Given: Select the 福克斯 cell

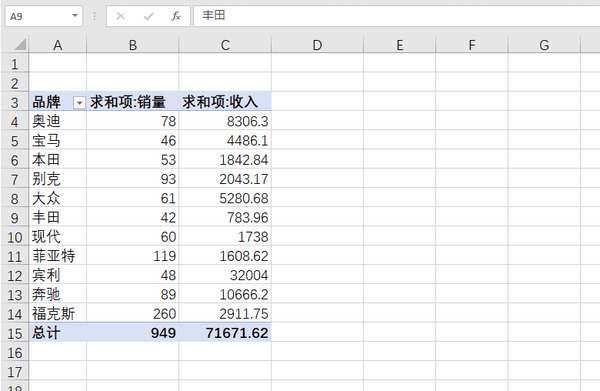Looking at the screenshot, I should [58, 313].
